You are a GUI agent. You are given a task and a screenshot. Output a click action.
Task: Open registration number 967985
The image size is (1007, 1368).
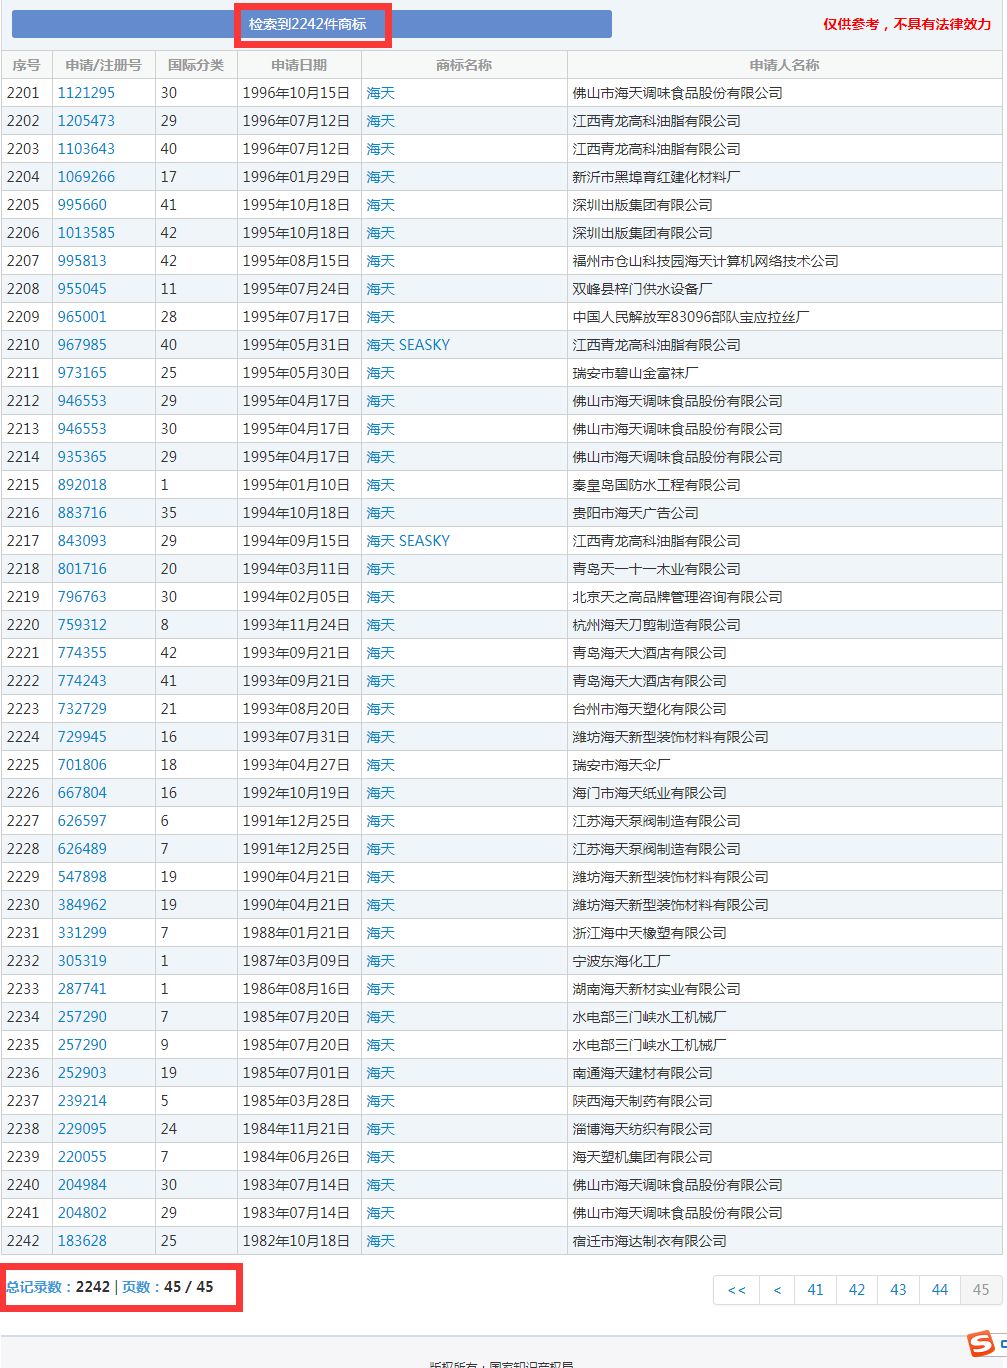pyautogui.click(x=82, y=345)
